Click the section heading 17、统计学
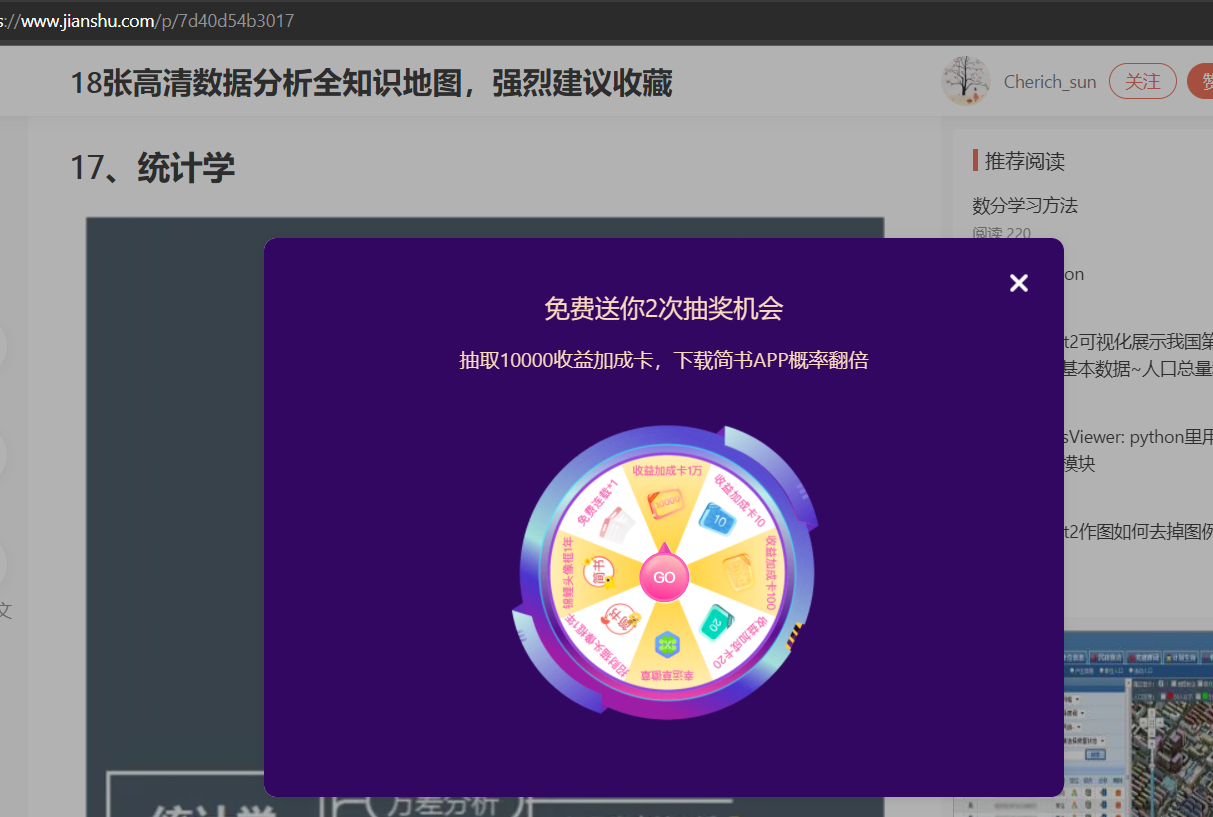Image resolution: width=1213 pixels, height=817 pixels. [152, 167]
